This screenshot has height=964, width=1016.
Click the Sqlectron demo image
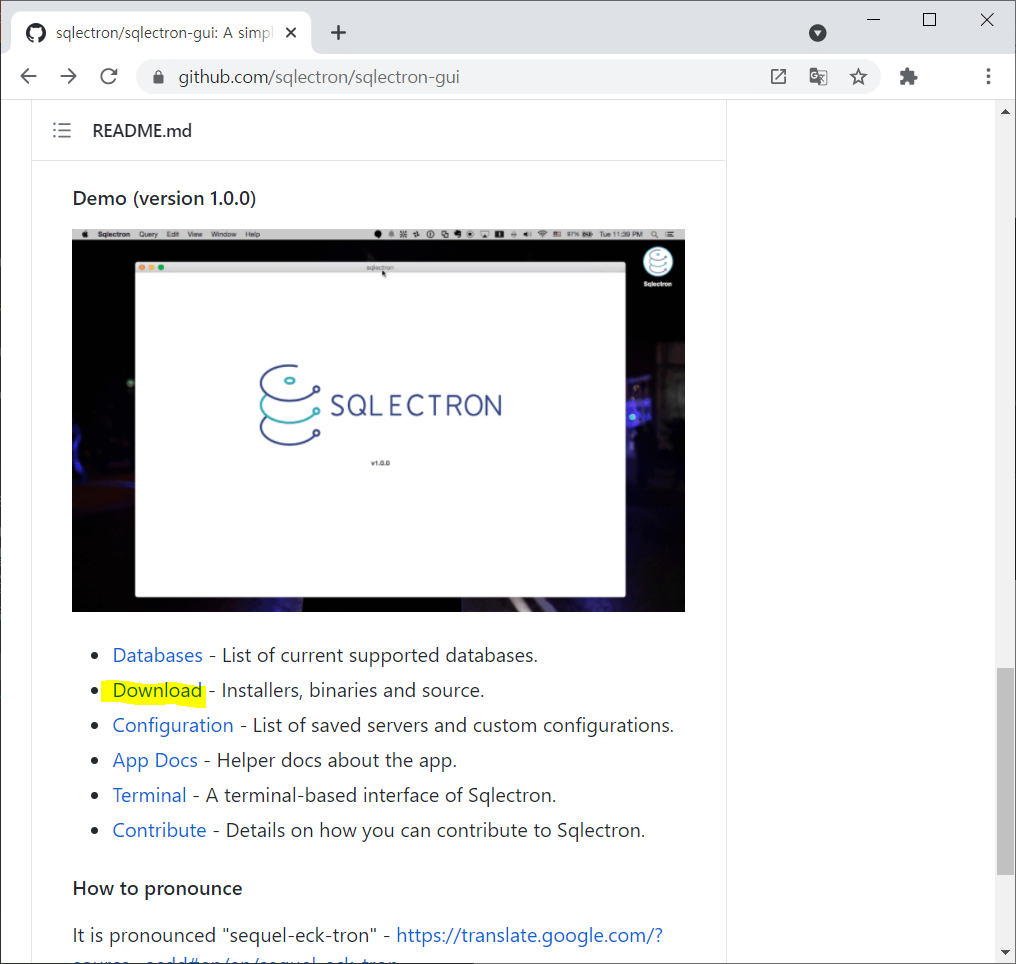(x=378, y=420)
